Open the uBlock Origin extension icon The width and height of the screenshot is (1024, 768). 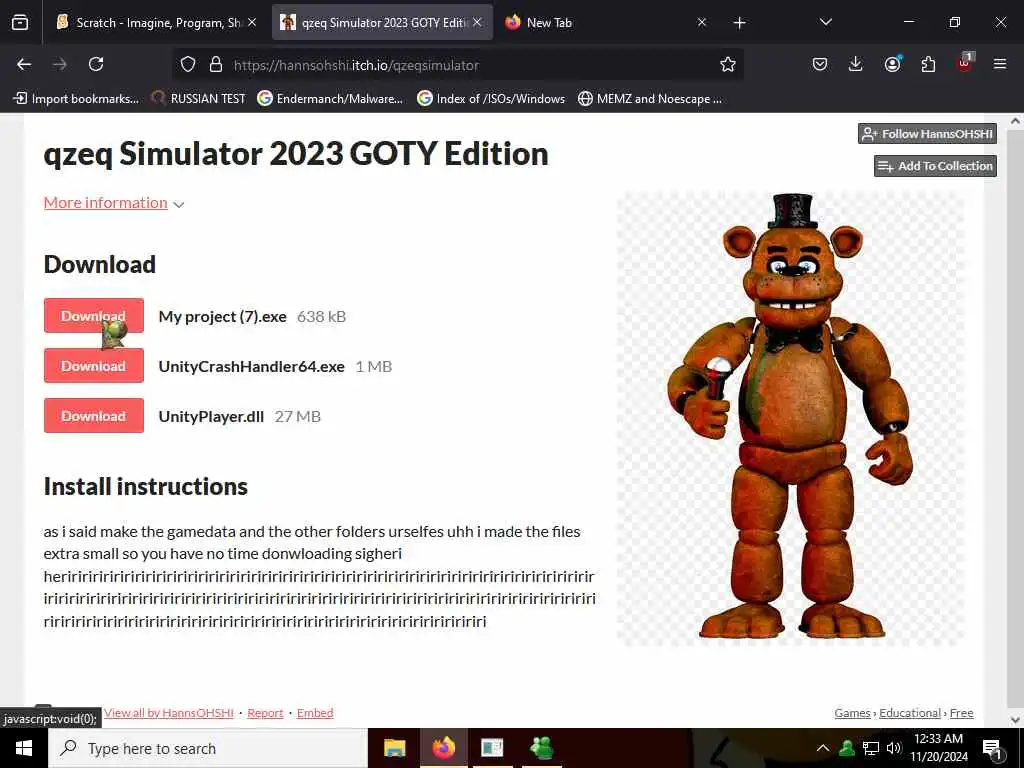(965, 63)
